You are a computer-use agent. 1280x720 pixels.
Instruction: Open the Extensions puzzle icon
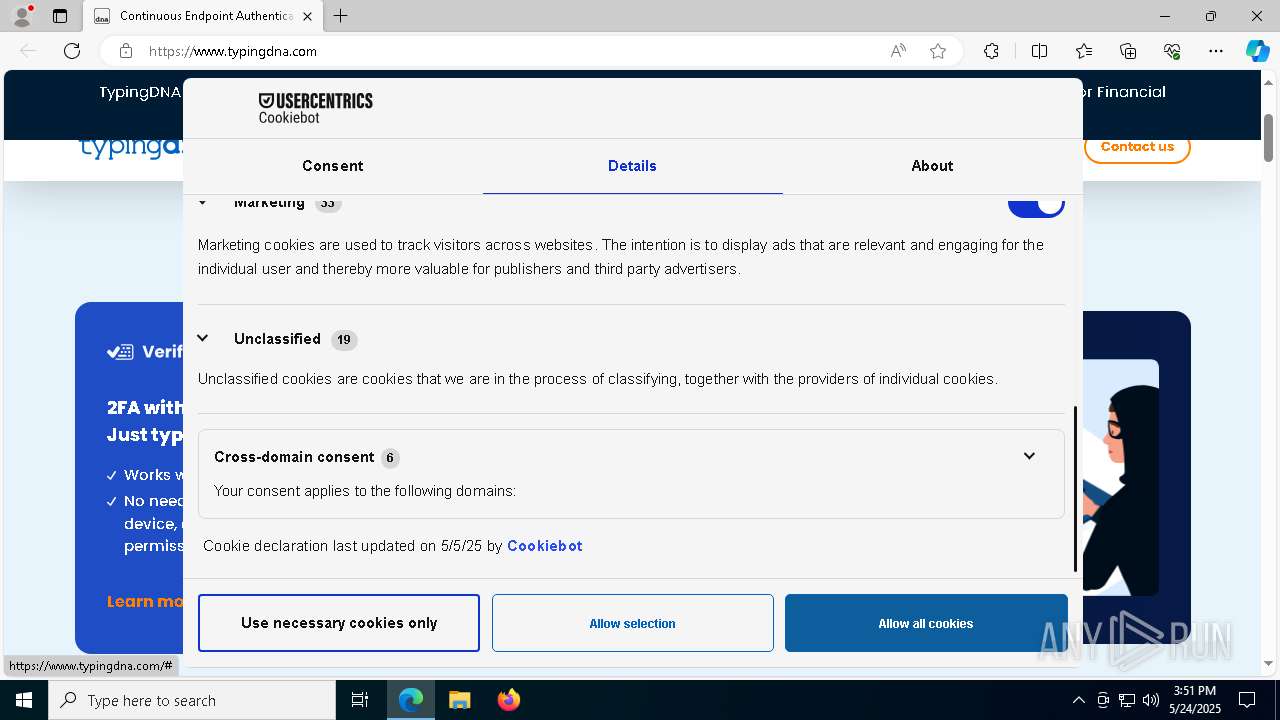point(991,51)
